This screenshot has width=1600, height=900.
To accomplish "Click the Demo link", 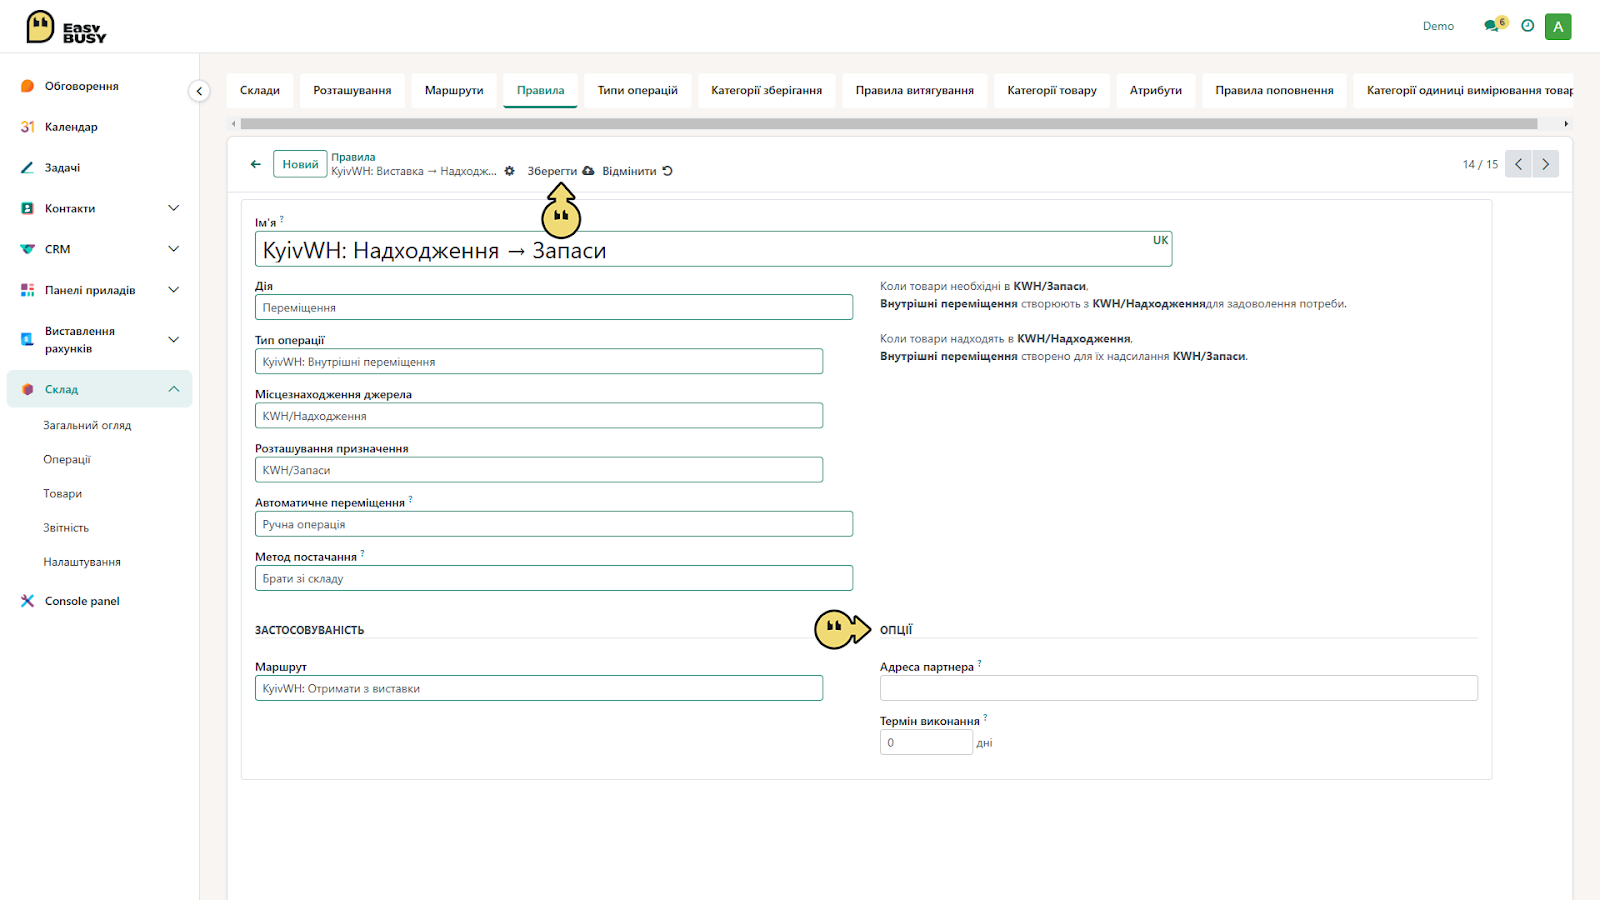I will (1438, 26).
